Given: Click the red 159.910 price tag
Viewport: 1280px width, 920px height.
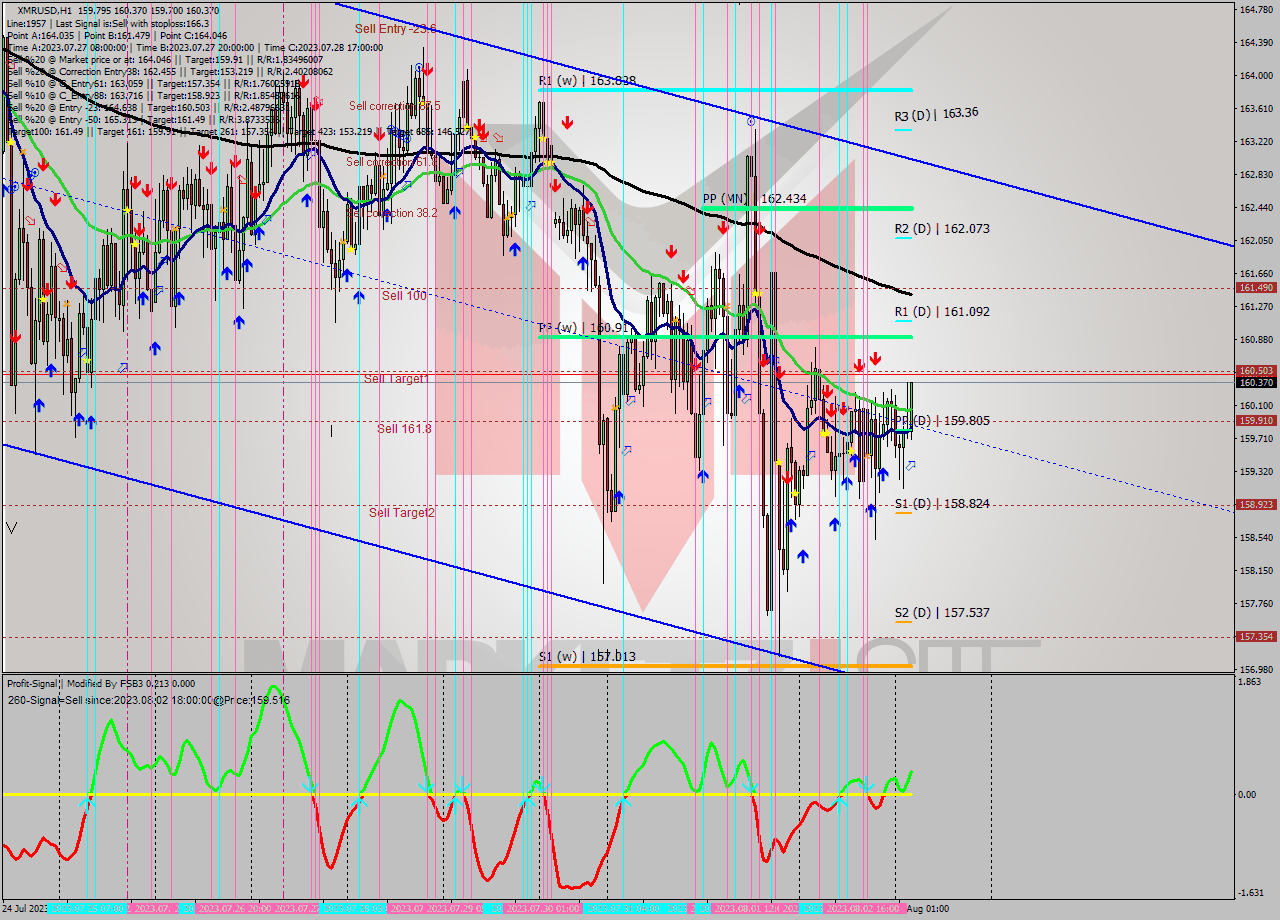Looking at the screenshot, I should click(1255, 421).
